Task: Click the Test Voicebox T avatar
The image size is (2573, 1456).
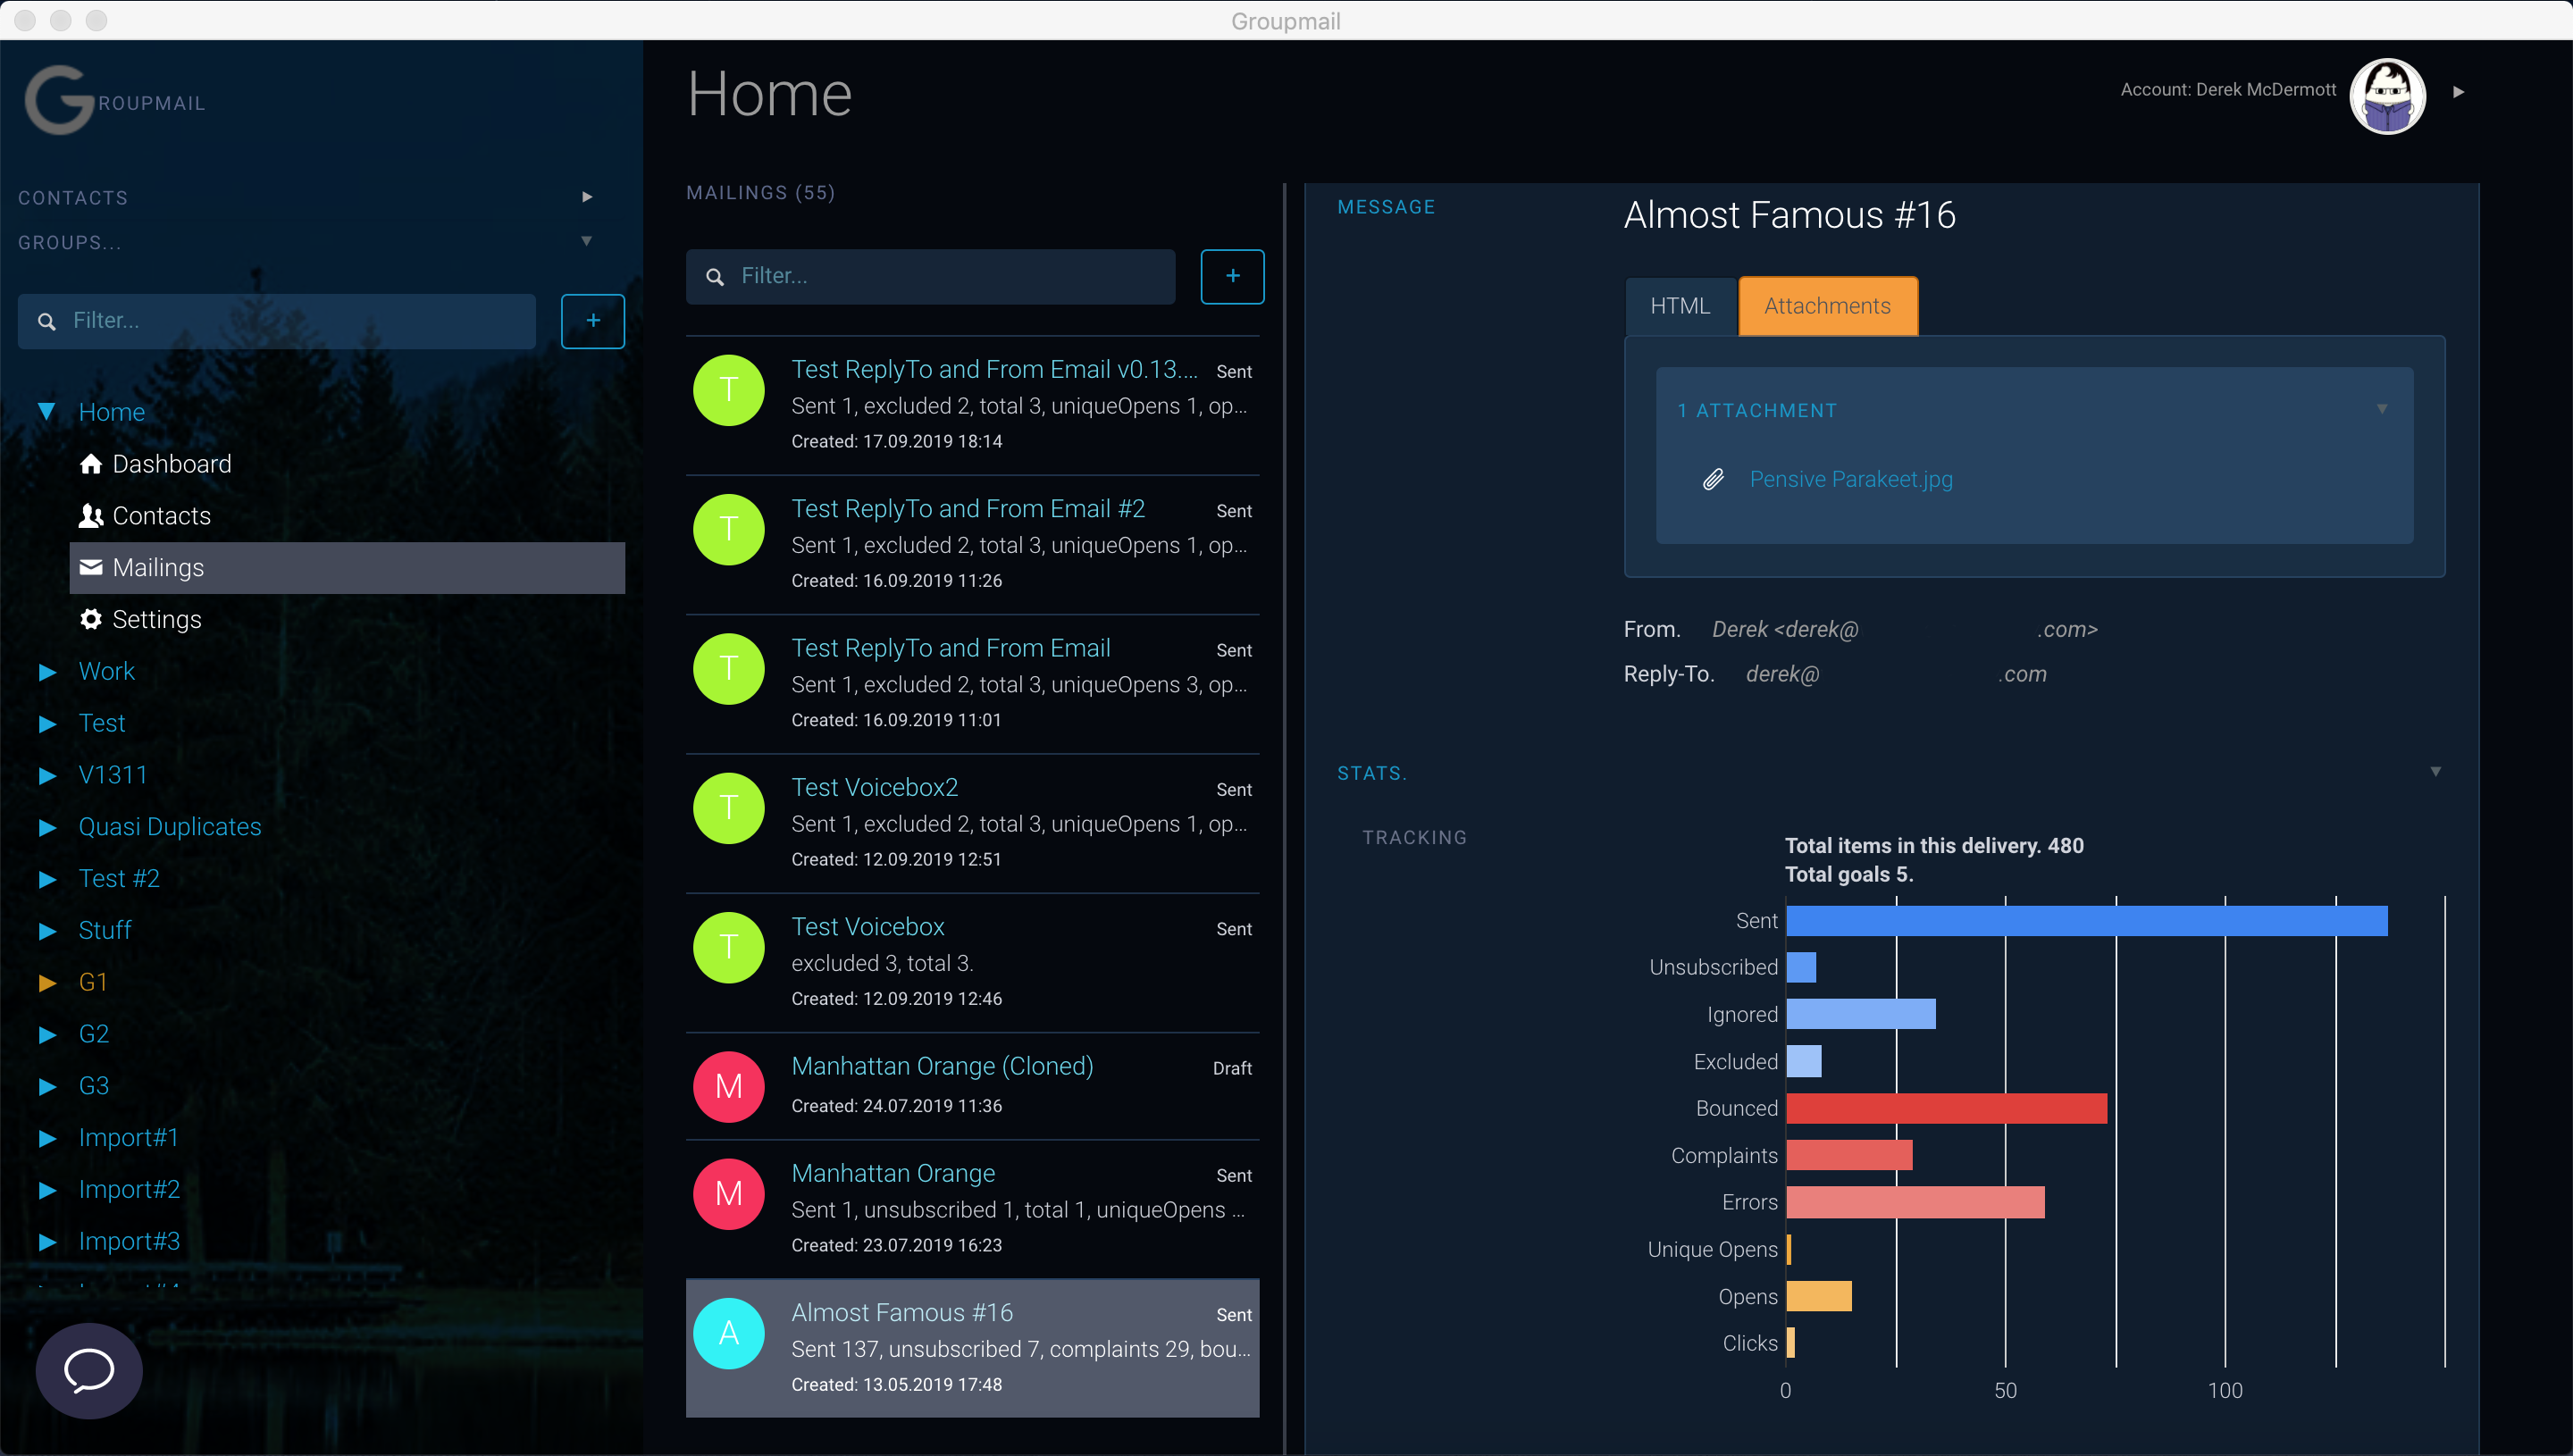Action: [x=729, y=948]
